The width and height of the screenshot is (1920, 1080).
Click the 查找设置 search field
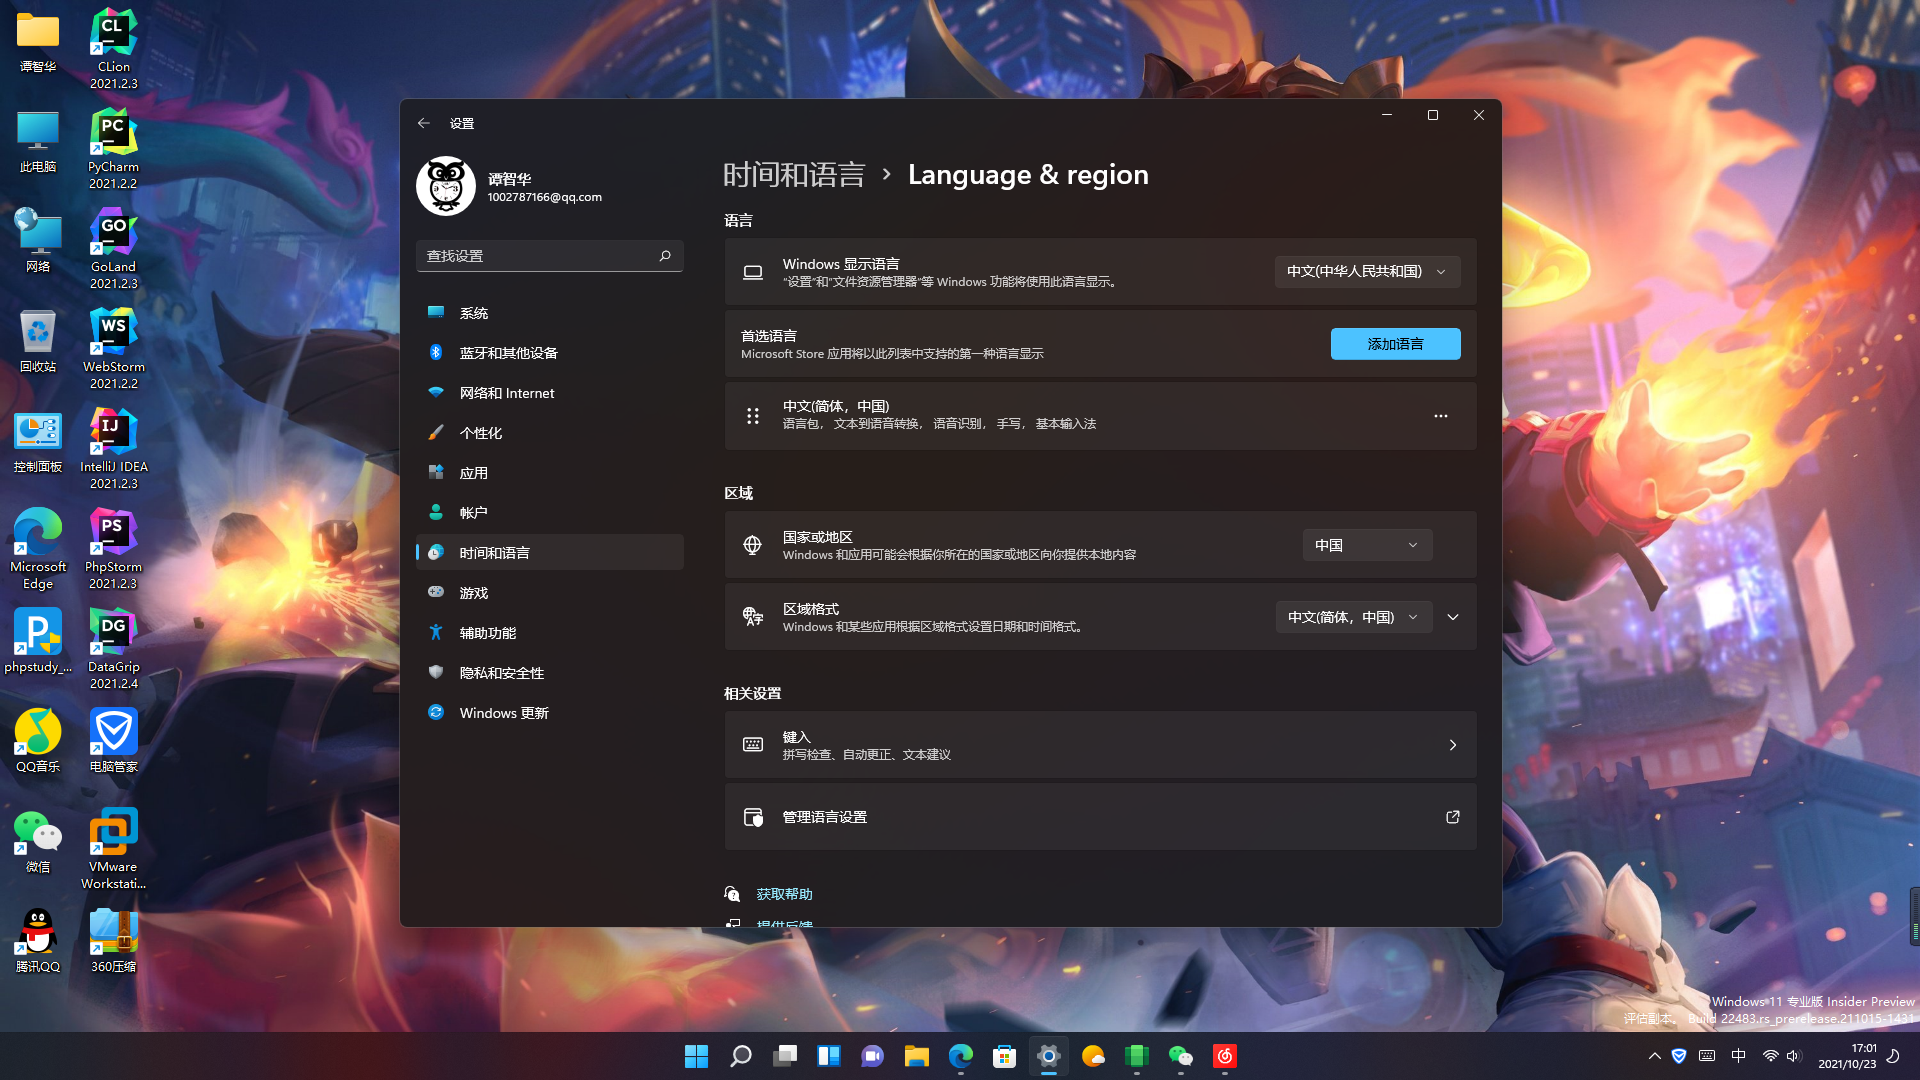(x=550, y=256)
